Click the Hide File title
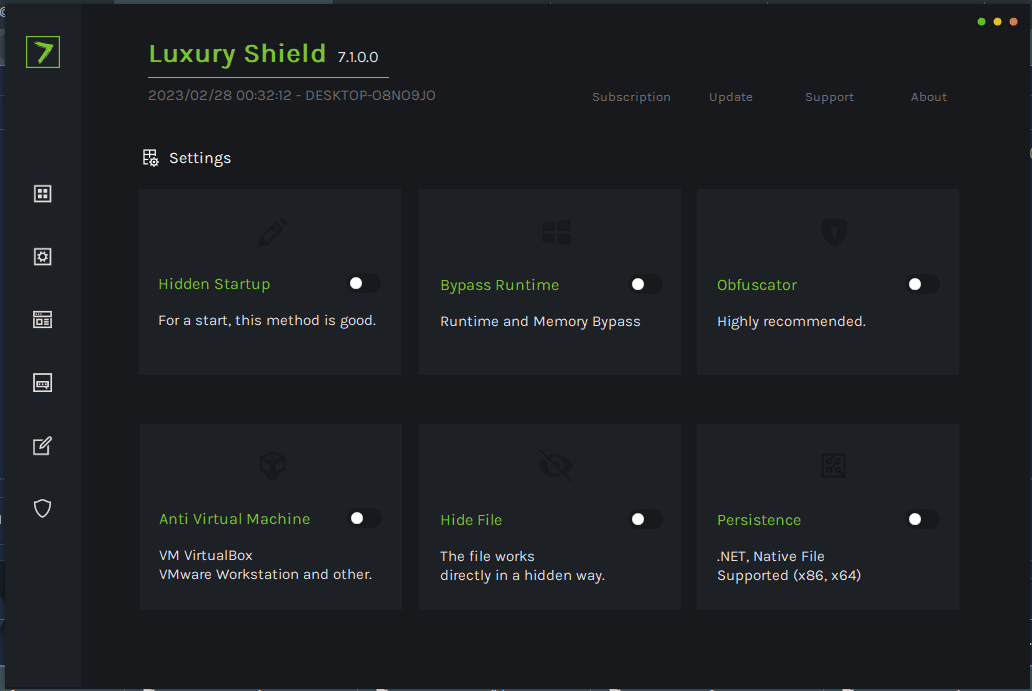This screenshot has height=691, width=1032. pyautogui.click(x=471, y=520)
